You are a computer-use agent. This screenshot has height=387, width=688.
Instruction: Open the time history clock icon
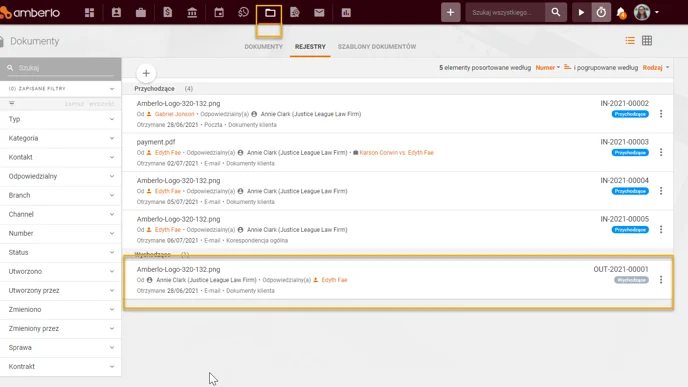click(244, 12)
